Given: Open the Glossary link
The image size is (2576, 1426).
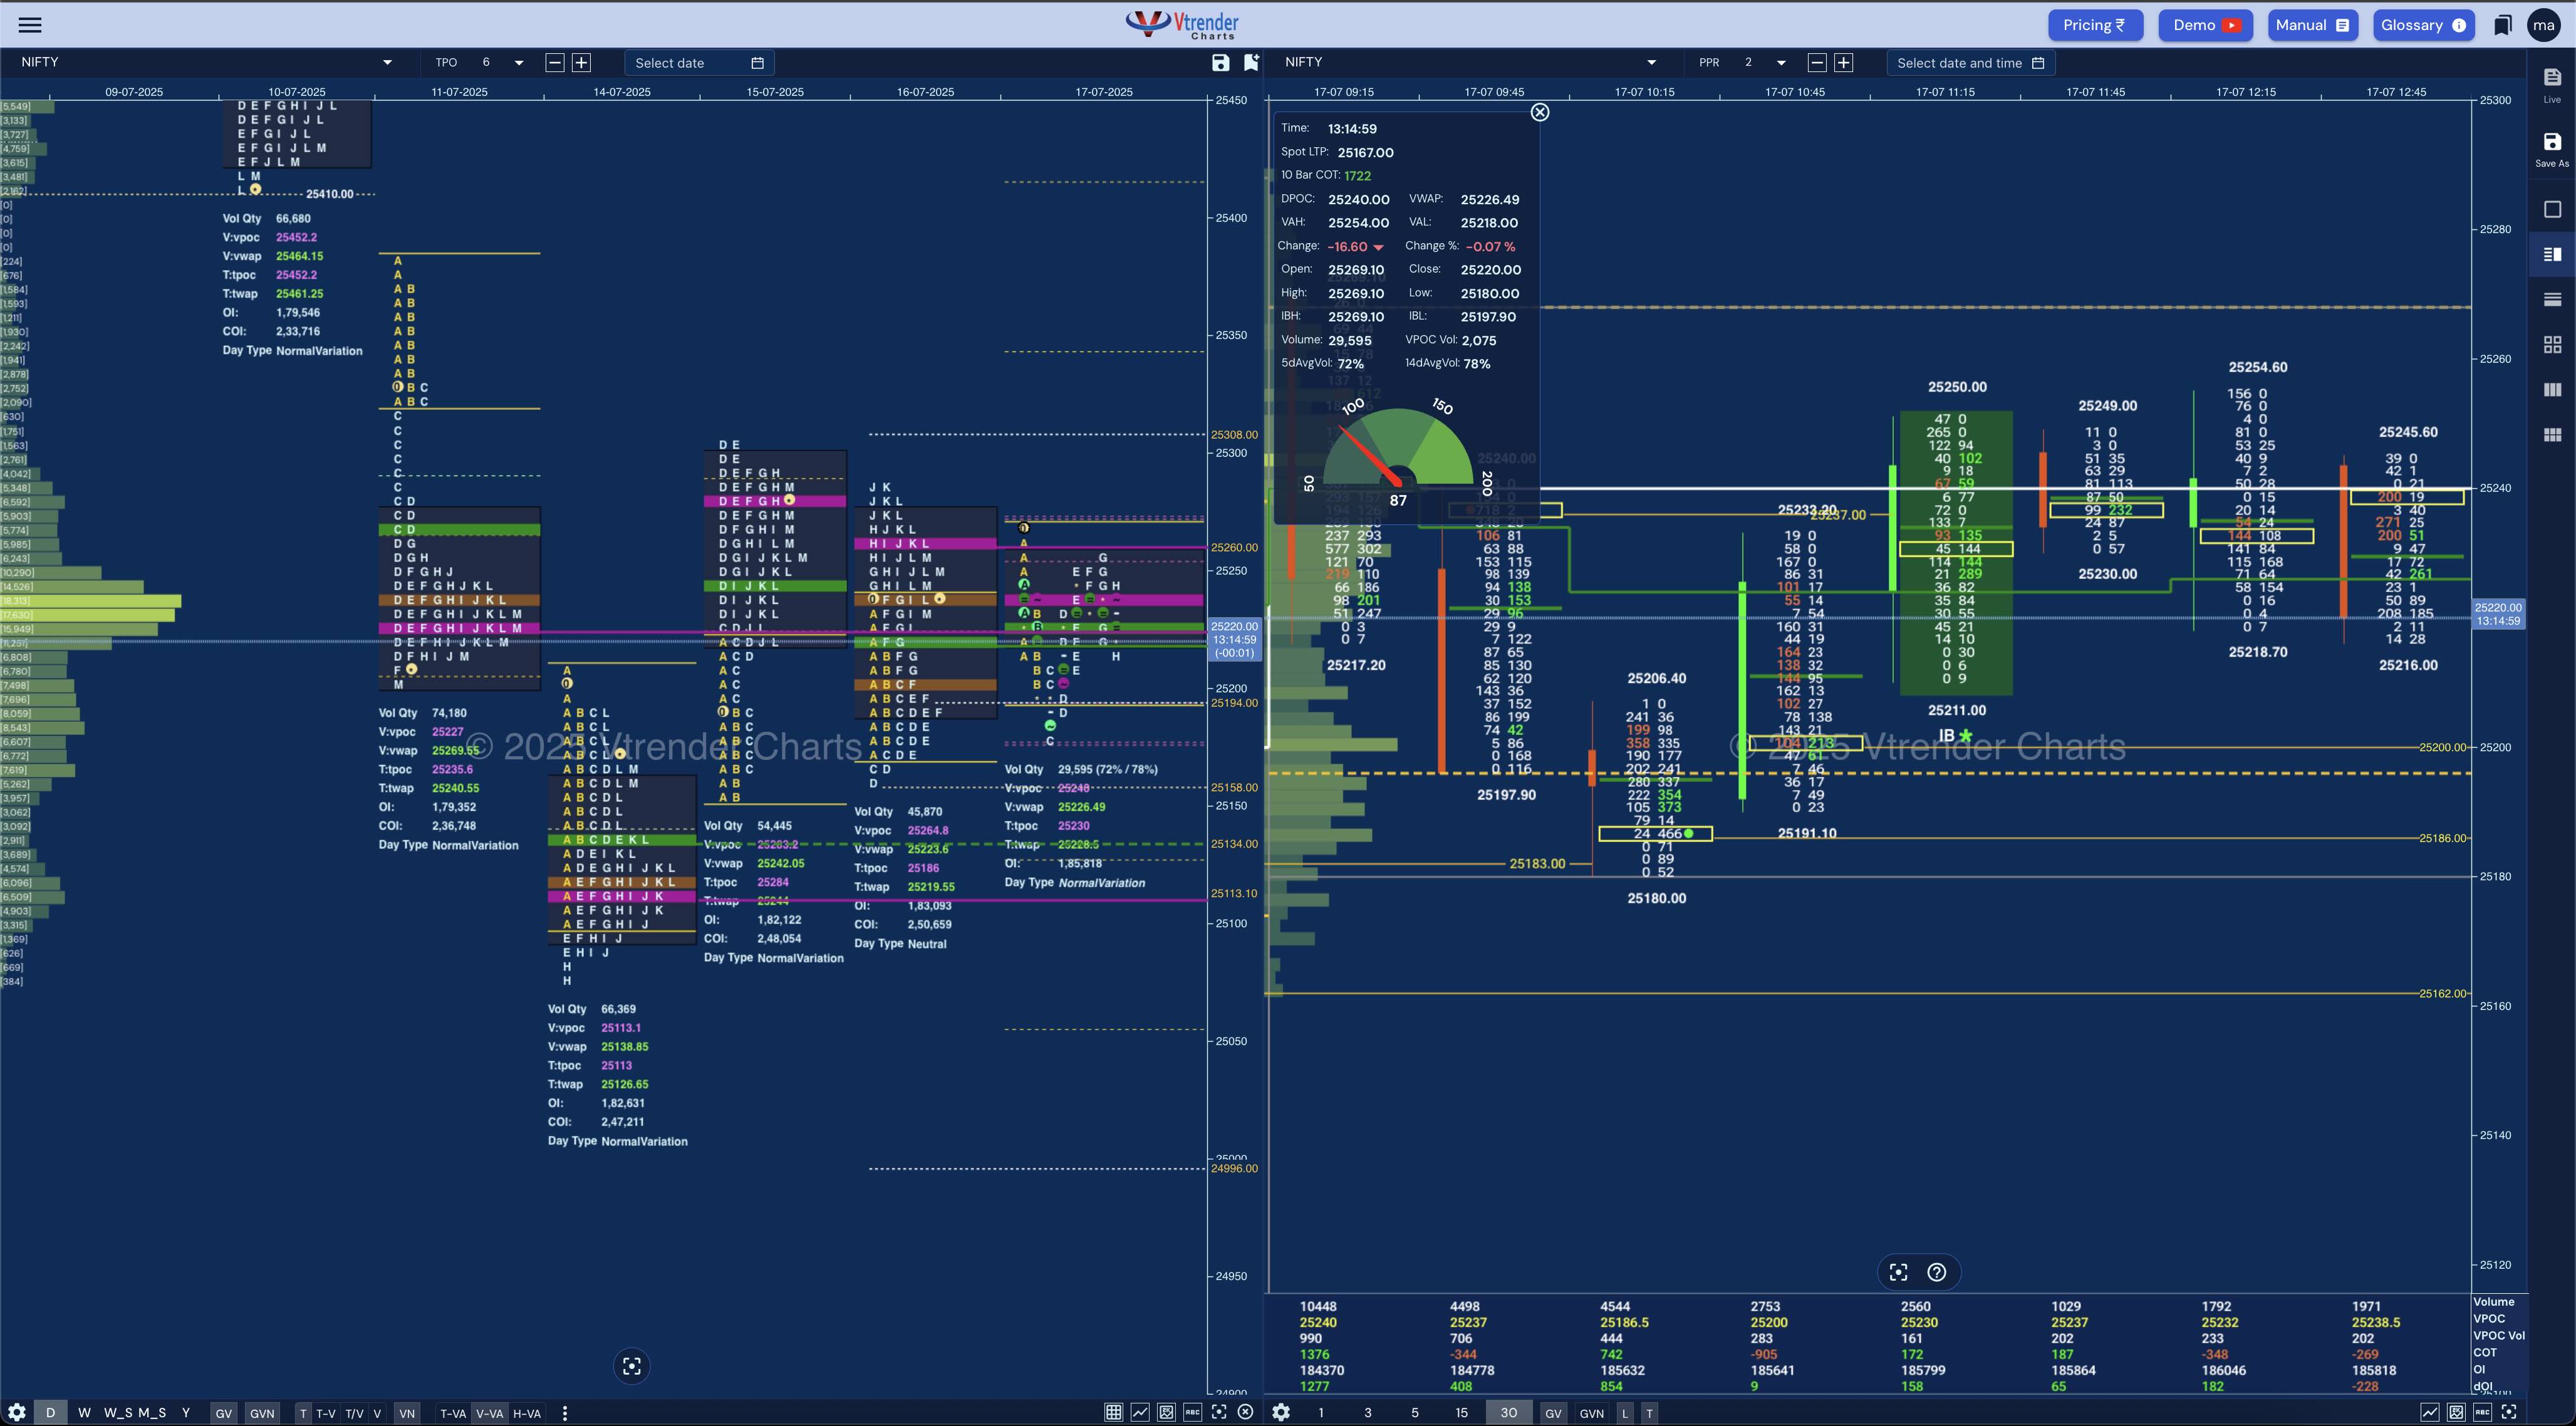Looking at the screenshot, I should [x=2422, y=25].
